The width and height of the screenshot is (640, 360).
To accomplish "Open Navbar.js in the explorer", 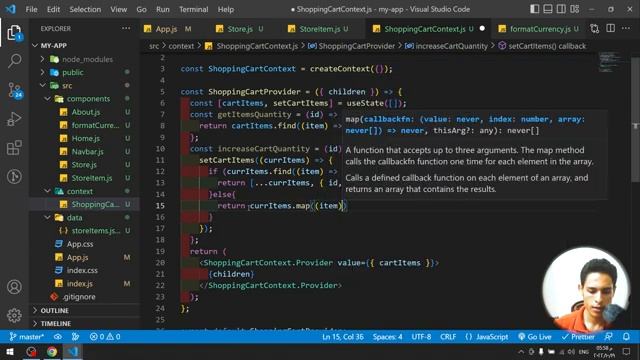I will click(x=84, y=151).
